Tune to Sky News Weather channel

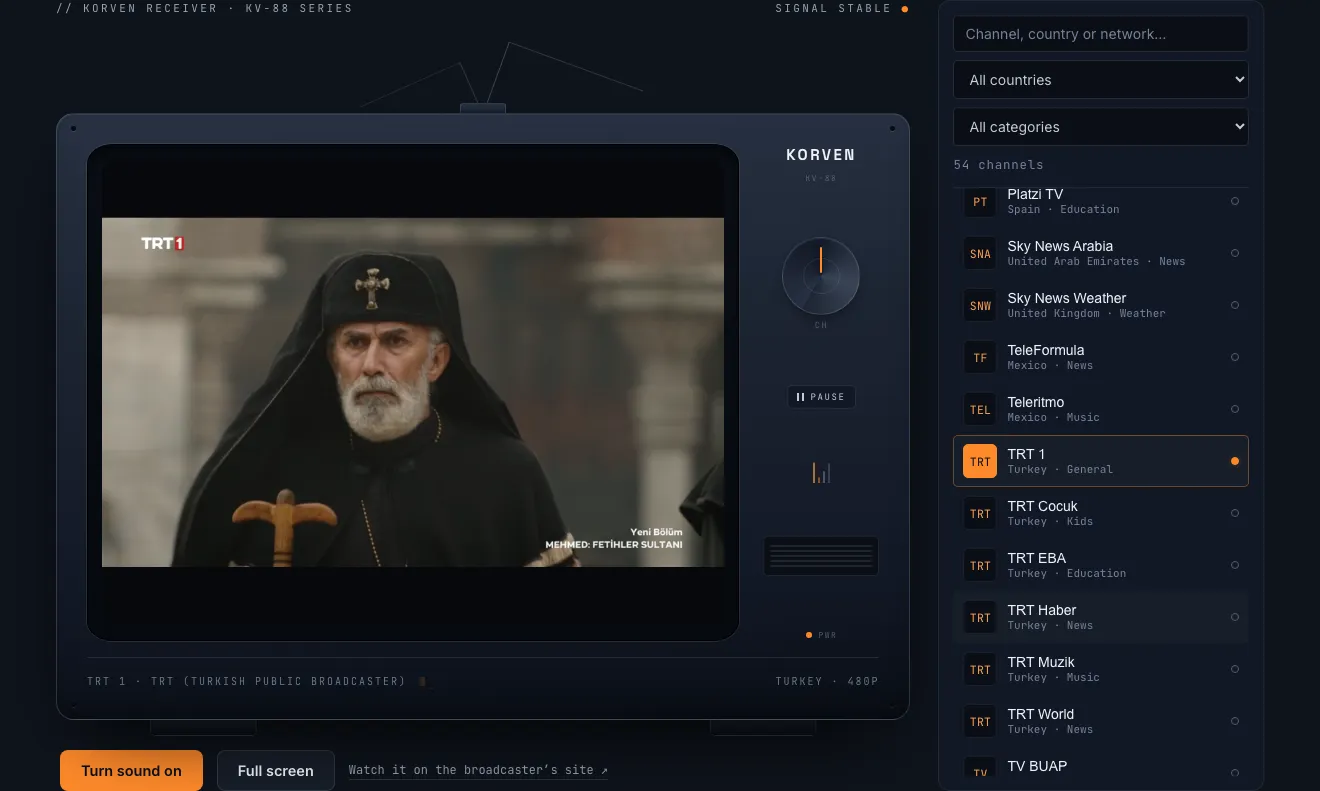(1100, 305)
